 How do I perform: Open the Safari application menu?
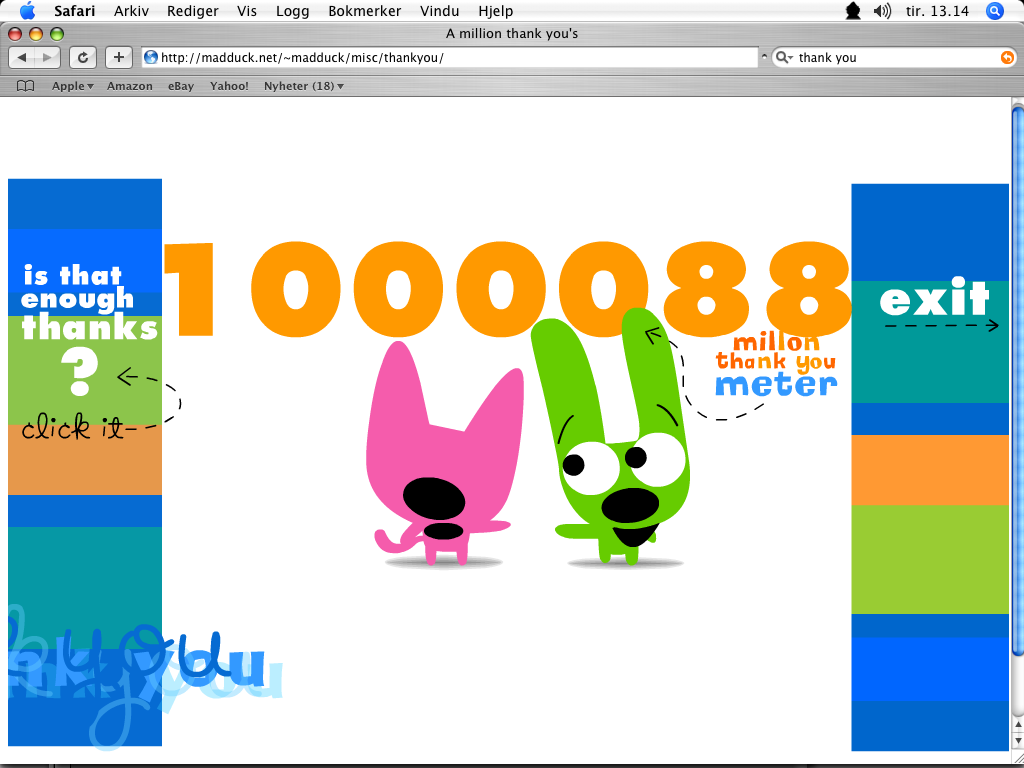[74, 11]
